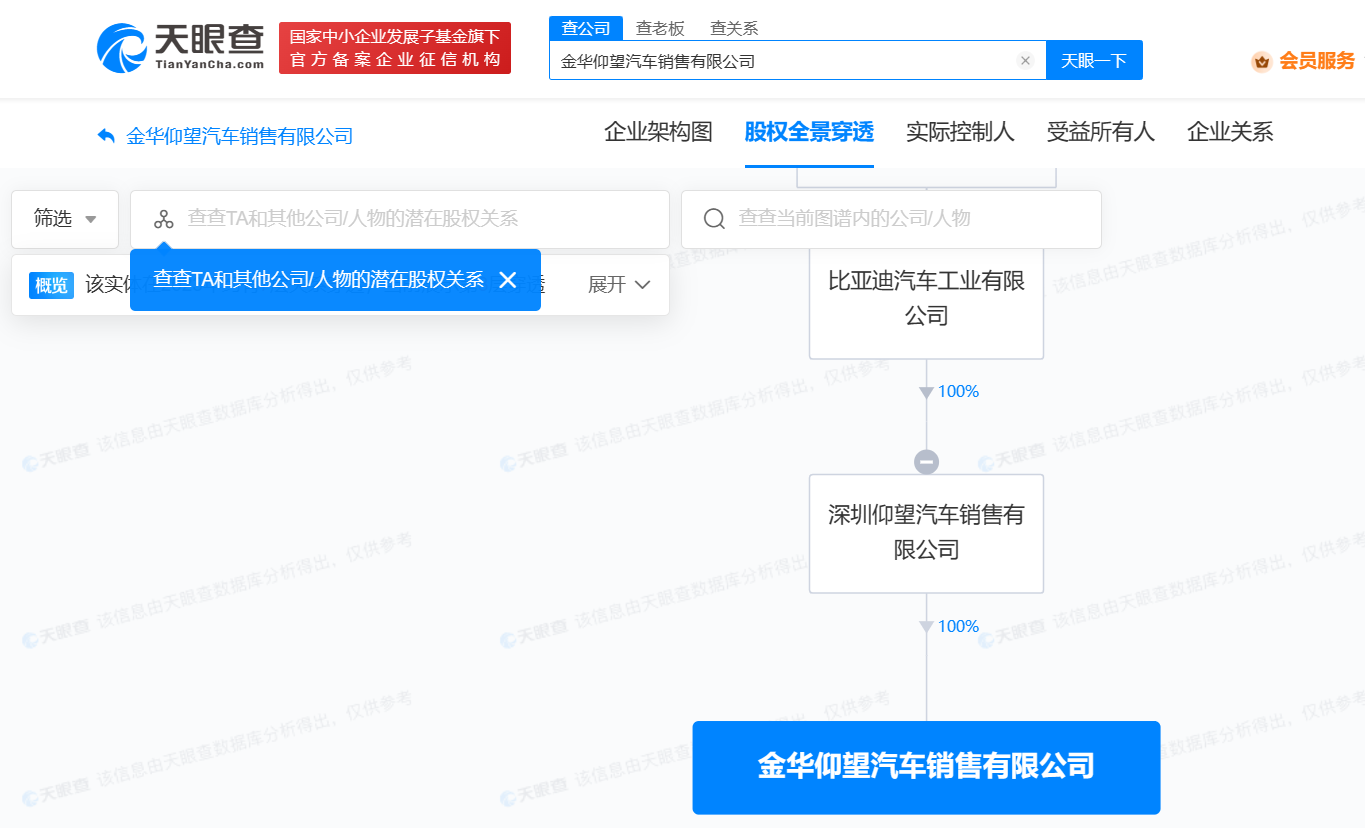Click the back arrow beside 金华仰望汽车销售有限公司

[x=108, y=135]
